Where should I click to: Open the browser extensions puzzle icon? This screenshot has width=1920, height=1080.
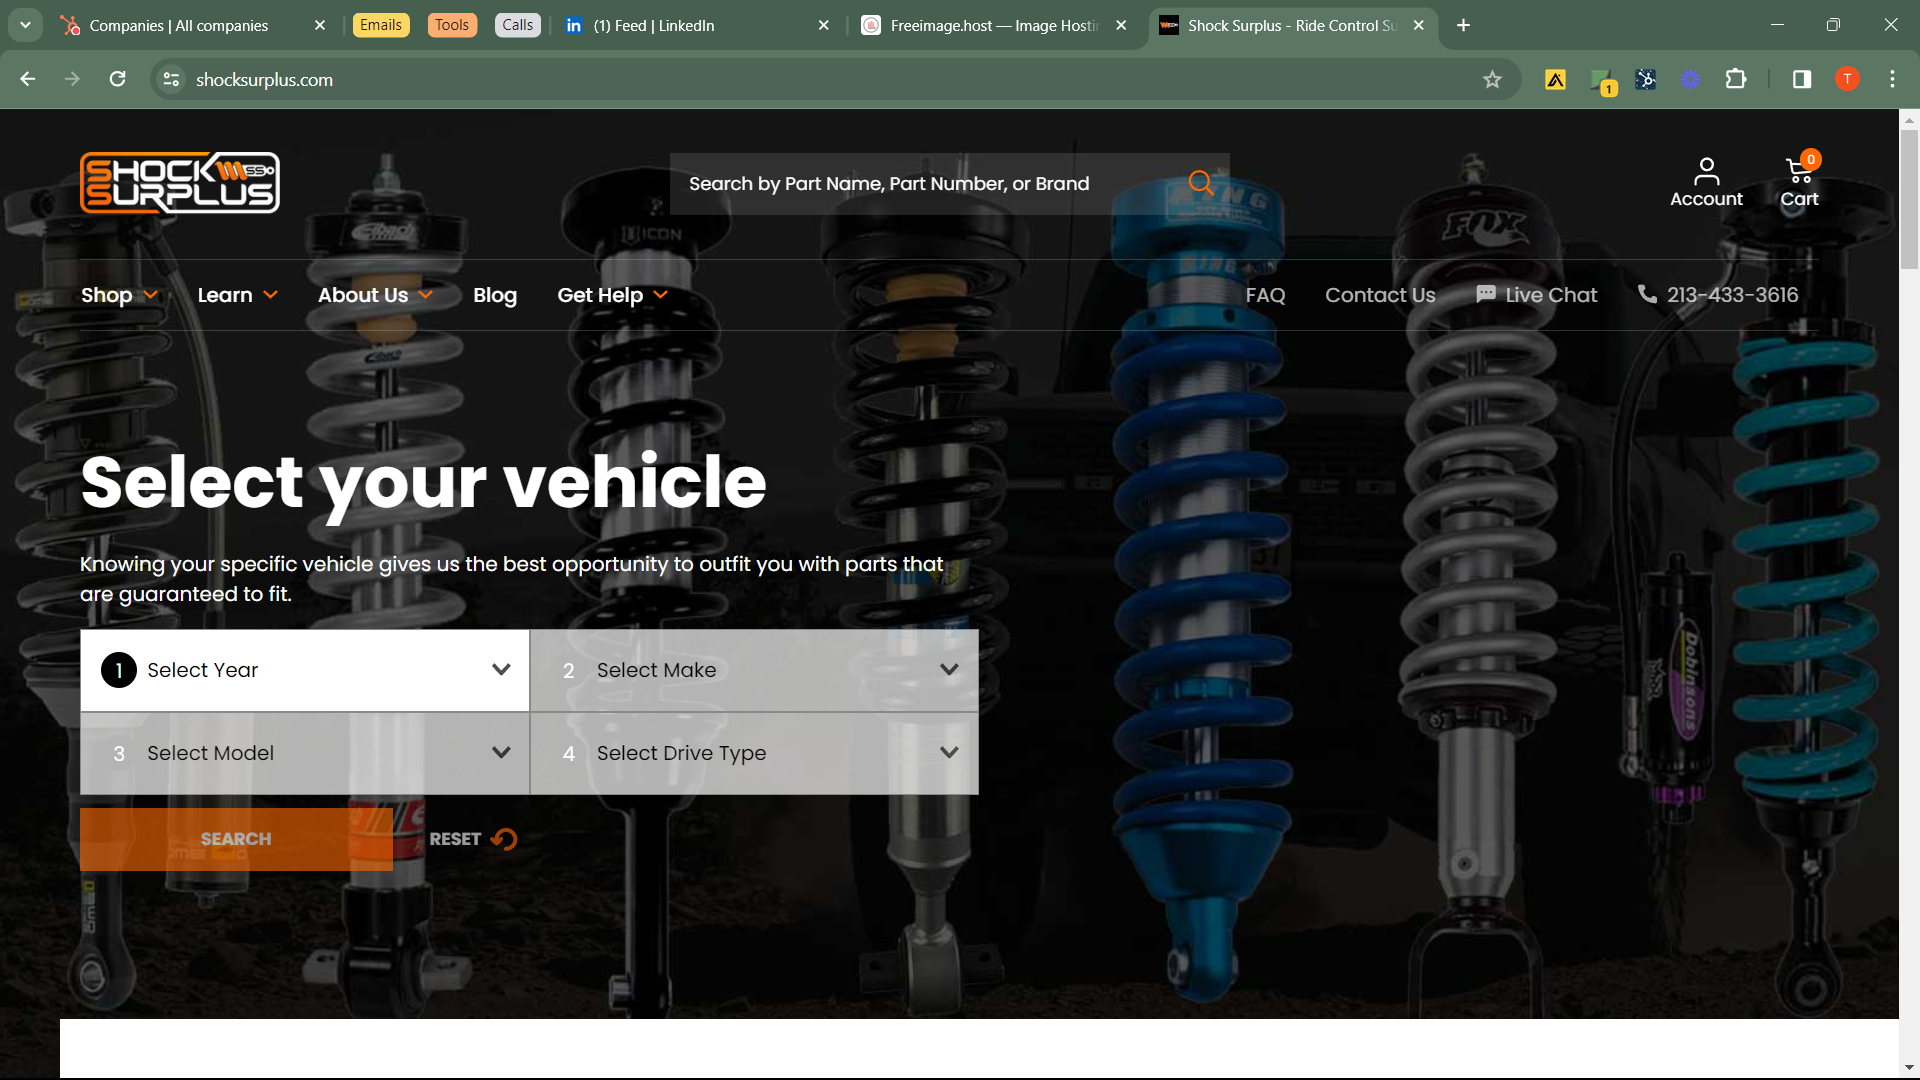[1736, 80]
